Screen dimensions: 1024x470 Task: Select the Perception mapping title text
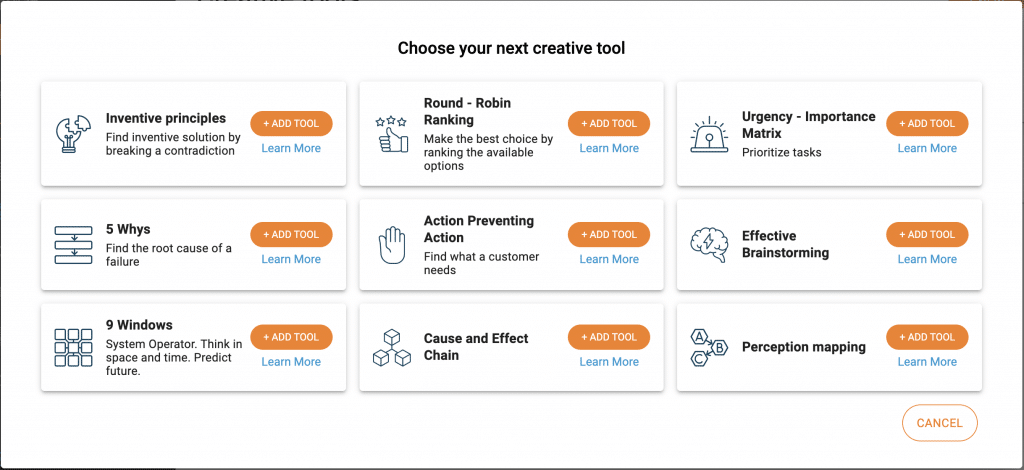point(804,347)
